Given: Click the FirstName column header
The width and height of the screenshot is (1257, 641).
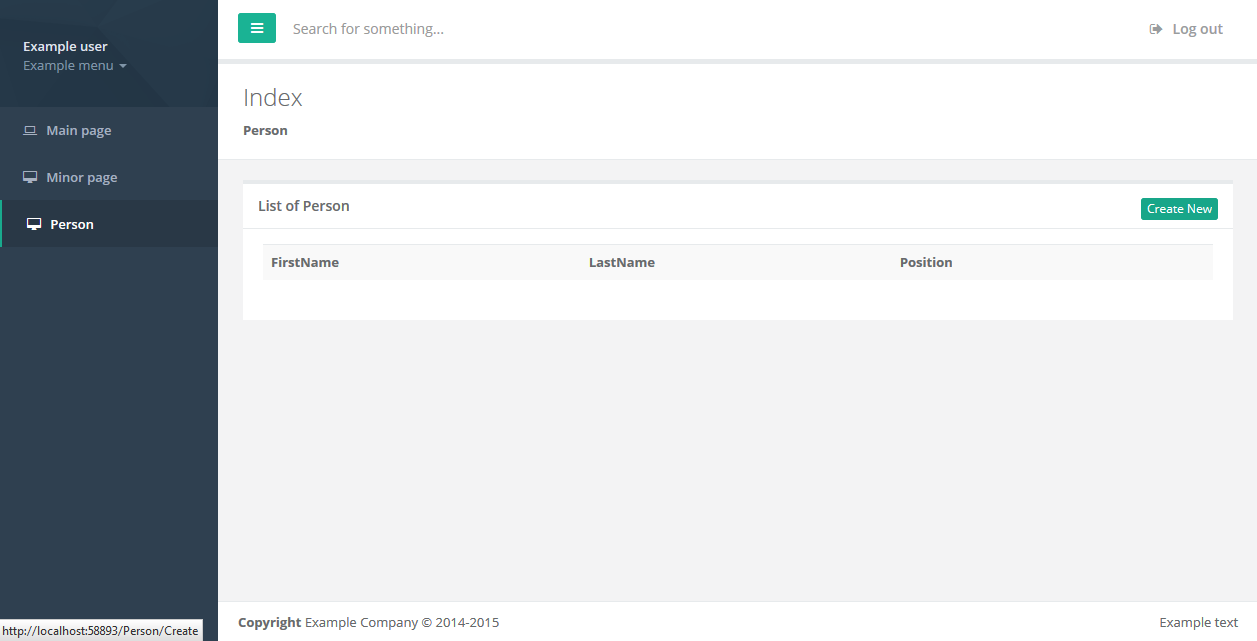Looking at the screenshot, I should pyautogui.click(x=305, y=263).
